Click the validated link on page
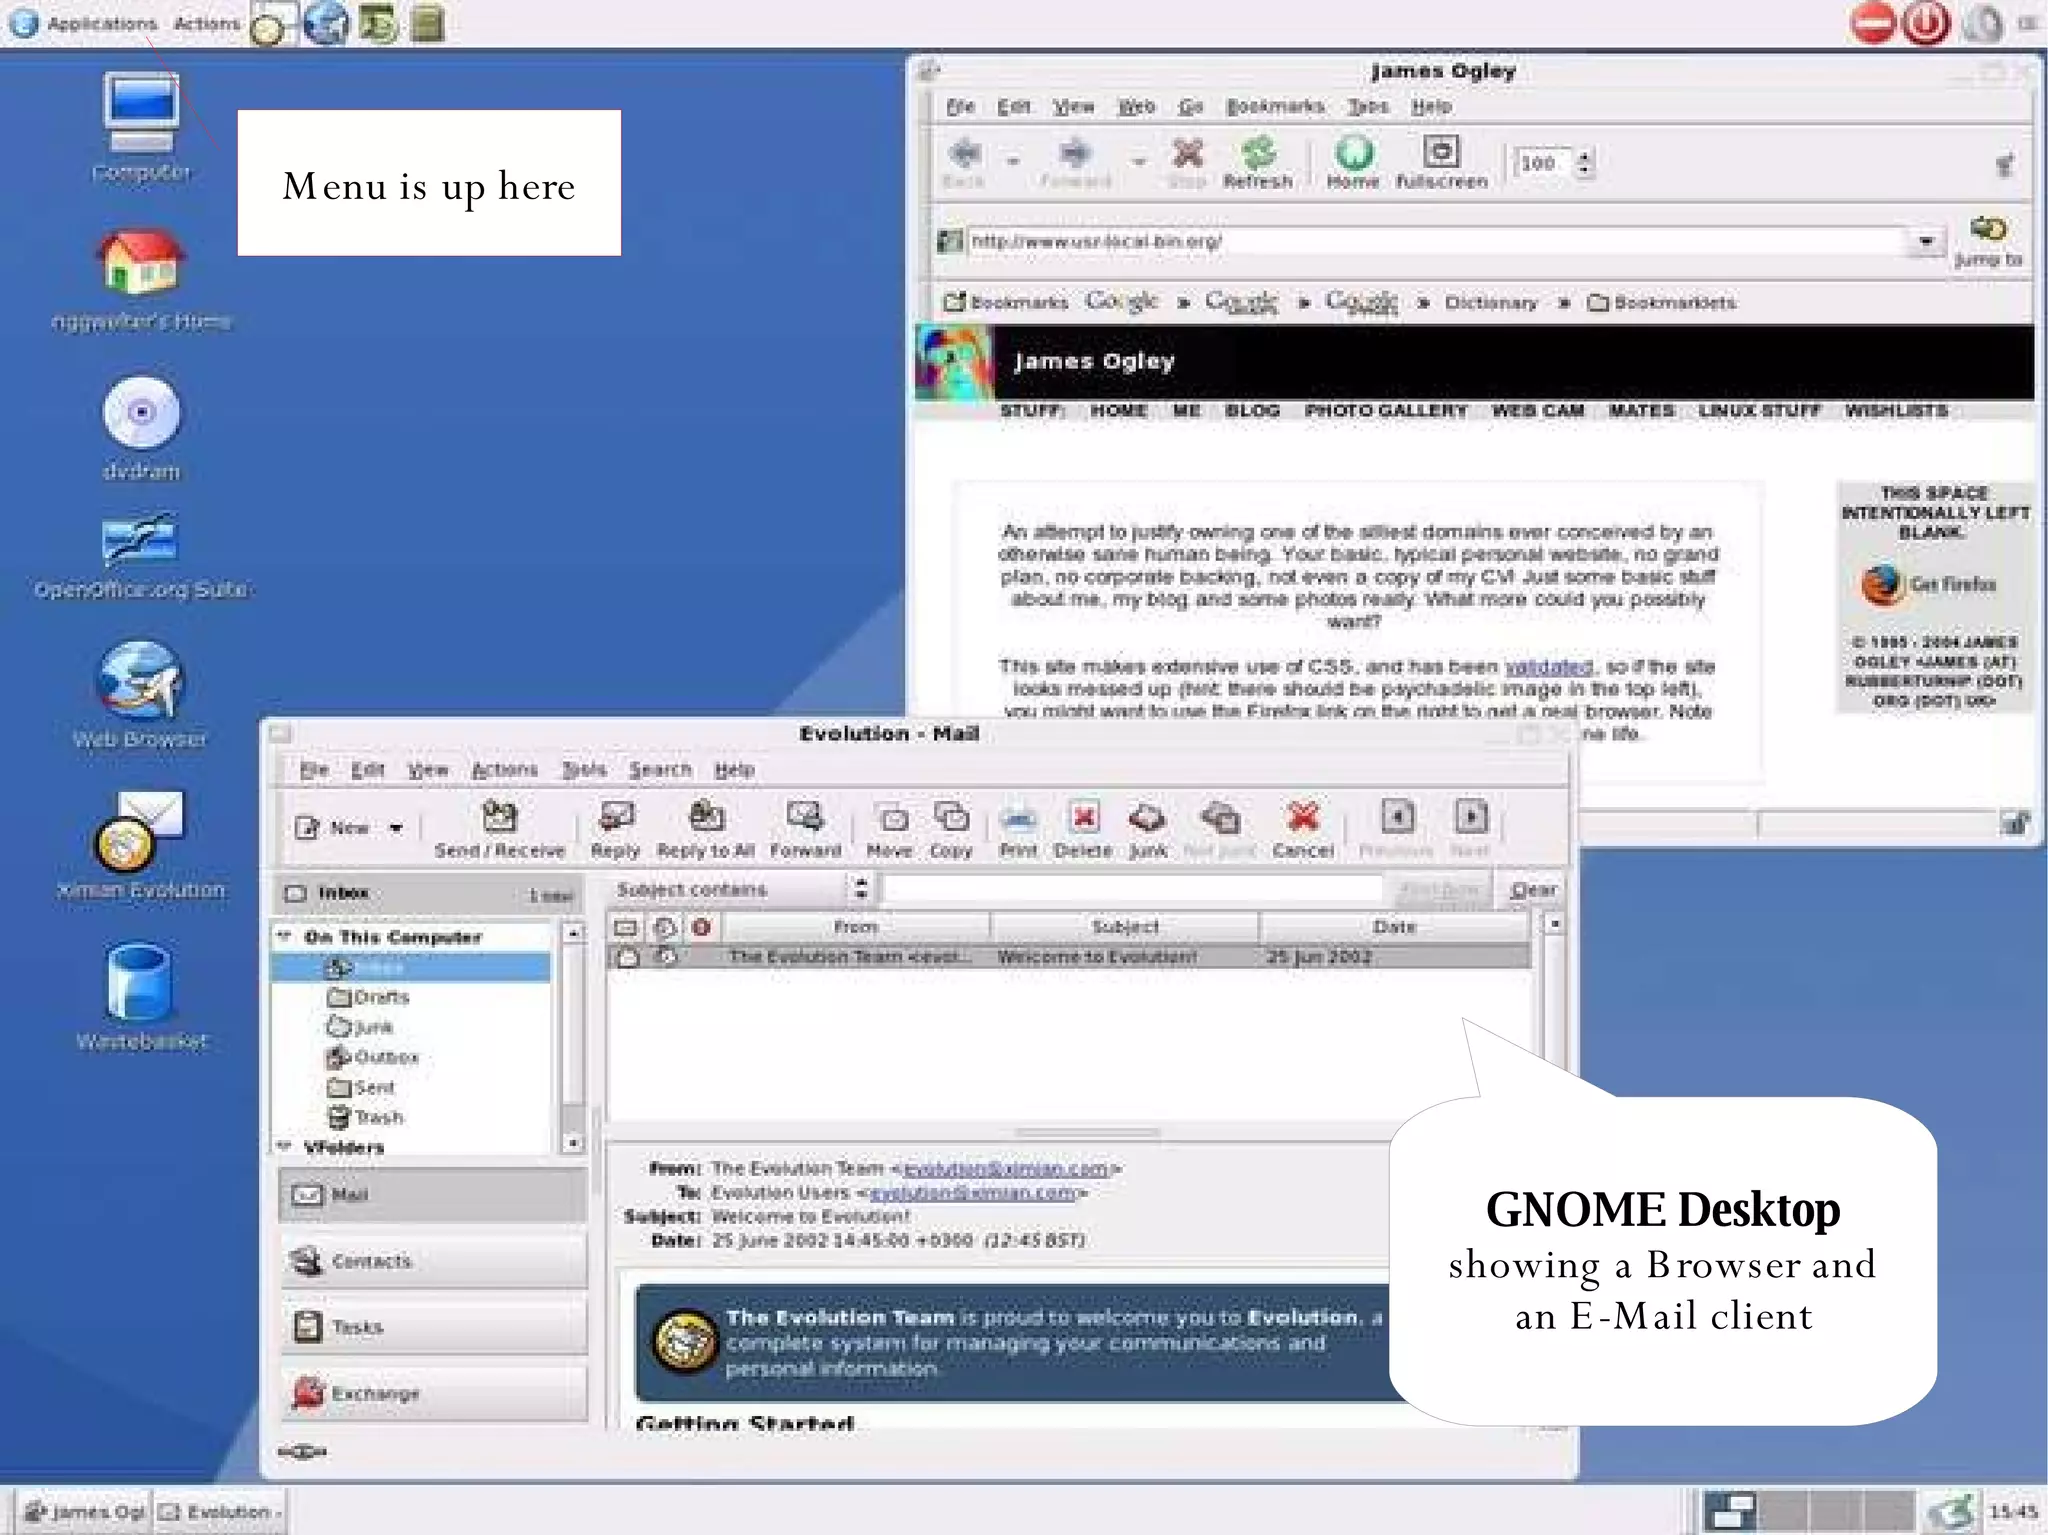2048x1535 pixels. click(1548, 666)
